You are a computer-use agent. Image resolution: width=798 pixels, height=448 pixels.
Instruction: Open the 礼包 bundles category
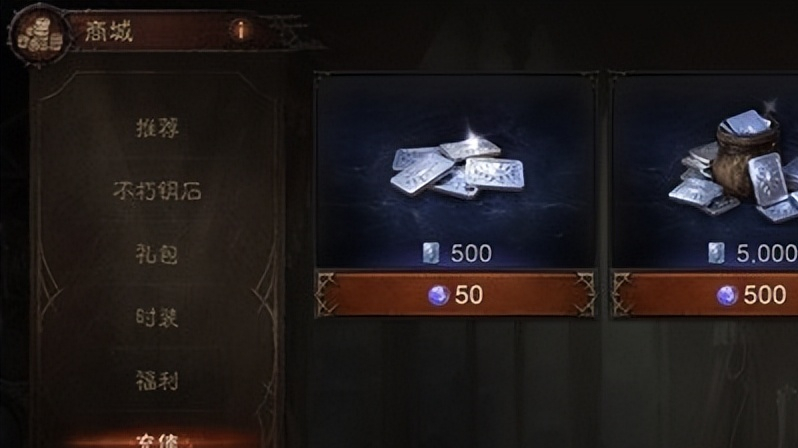(x=157, y=254)
